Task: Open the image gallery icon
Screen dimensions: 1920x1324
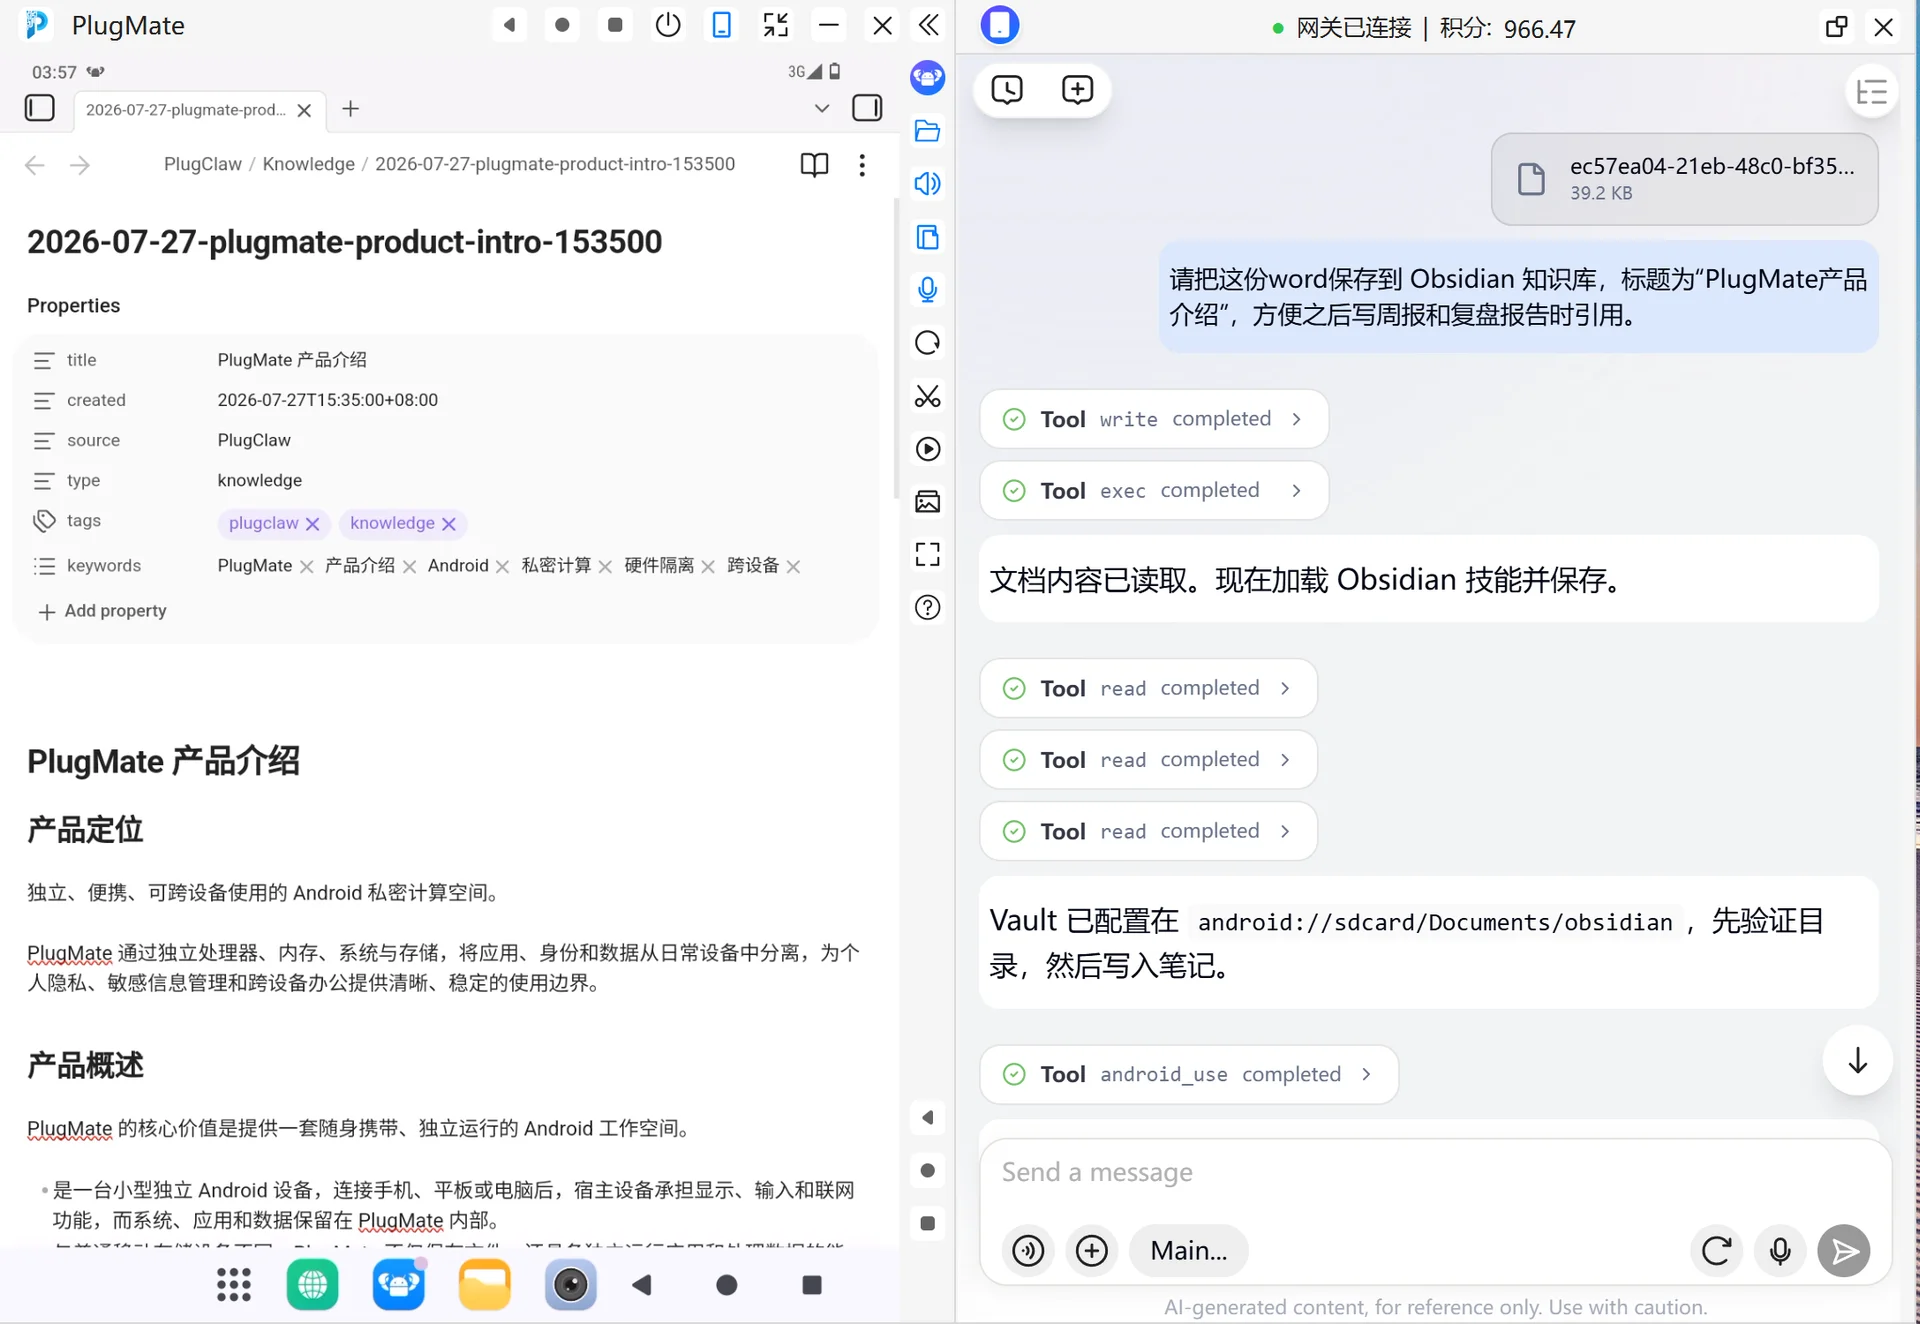Action: (928, 502)
